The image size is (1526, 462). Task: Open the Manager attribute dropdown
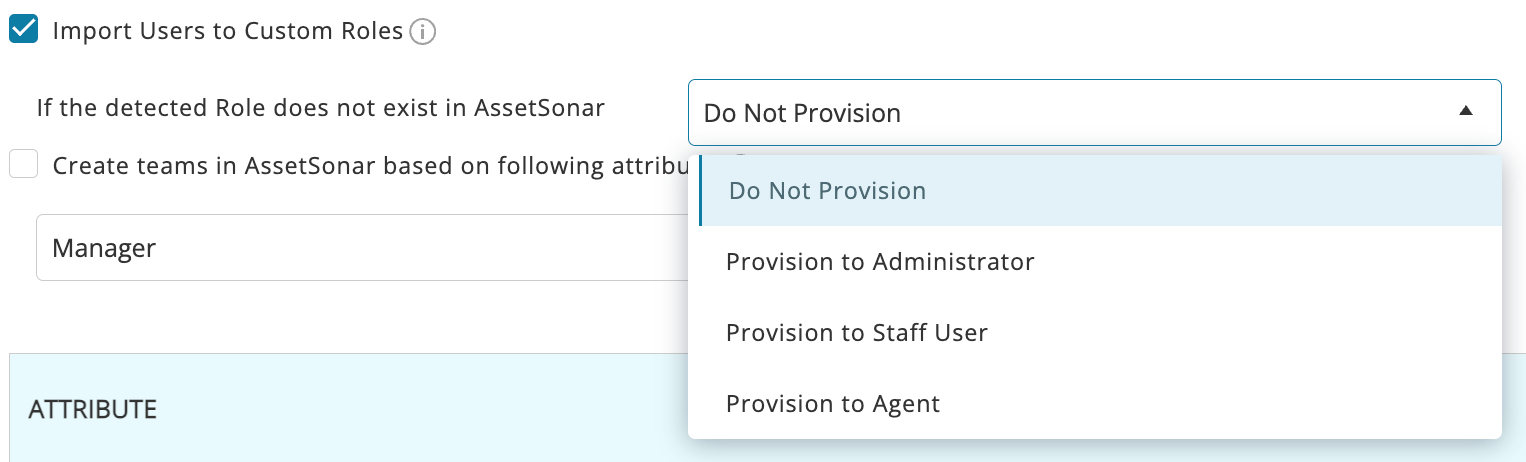[x=360, y=247]
